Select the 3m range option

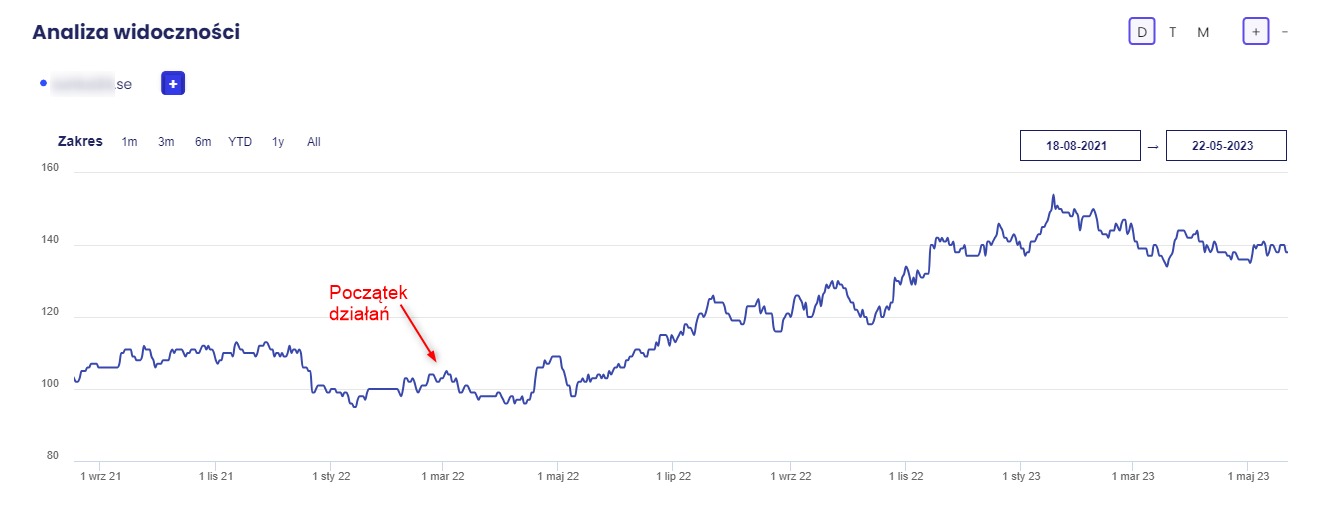pyautogui.click(x=166, y=142)
